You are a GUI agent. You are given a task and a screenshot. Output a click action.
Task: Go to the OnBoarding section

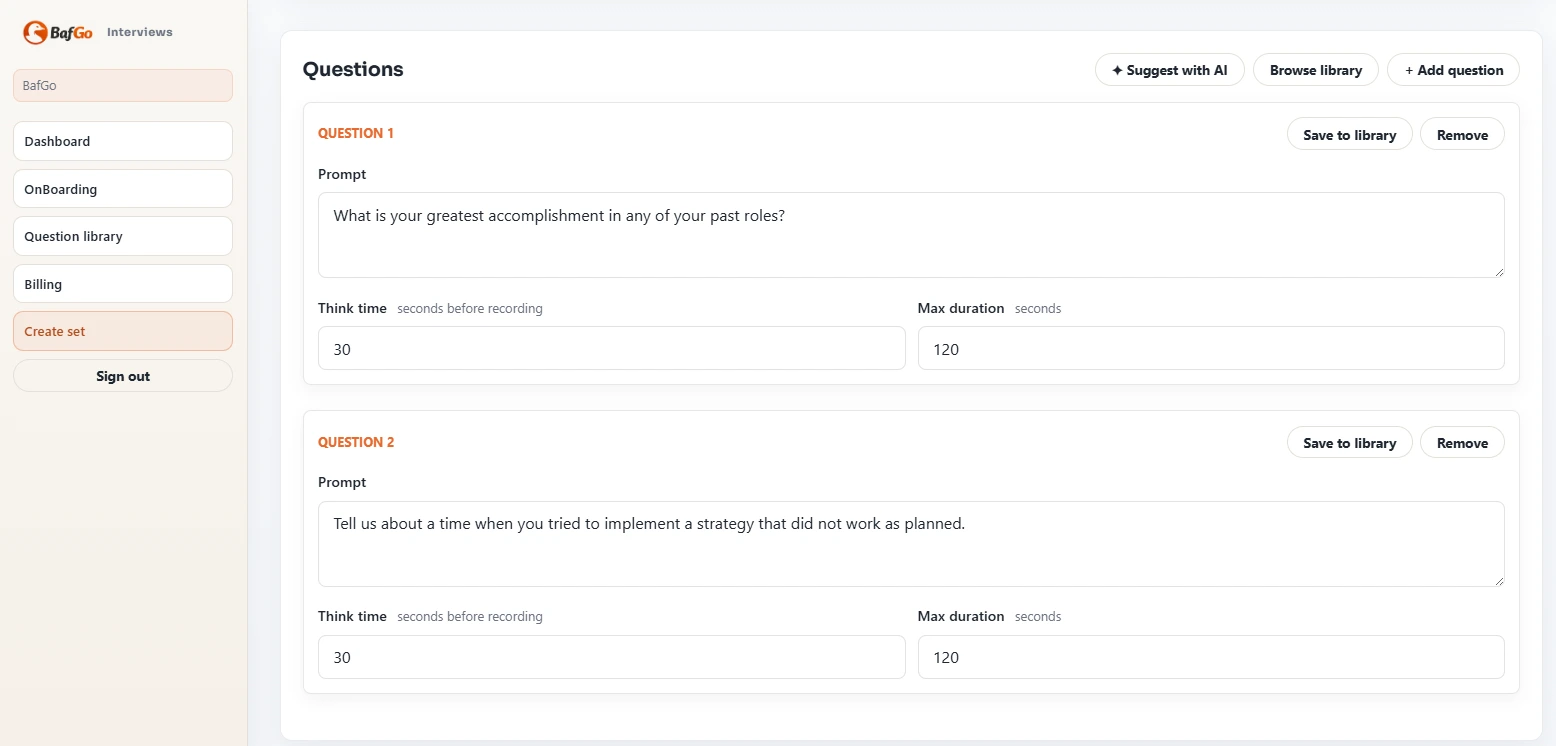click(123, 189)
